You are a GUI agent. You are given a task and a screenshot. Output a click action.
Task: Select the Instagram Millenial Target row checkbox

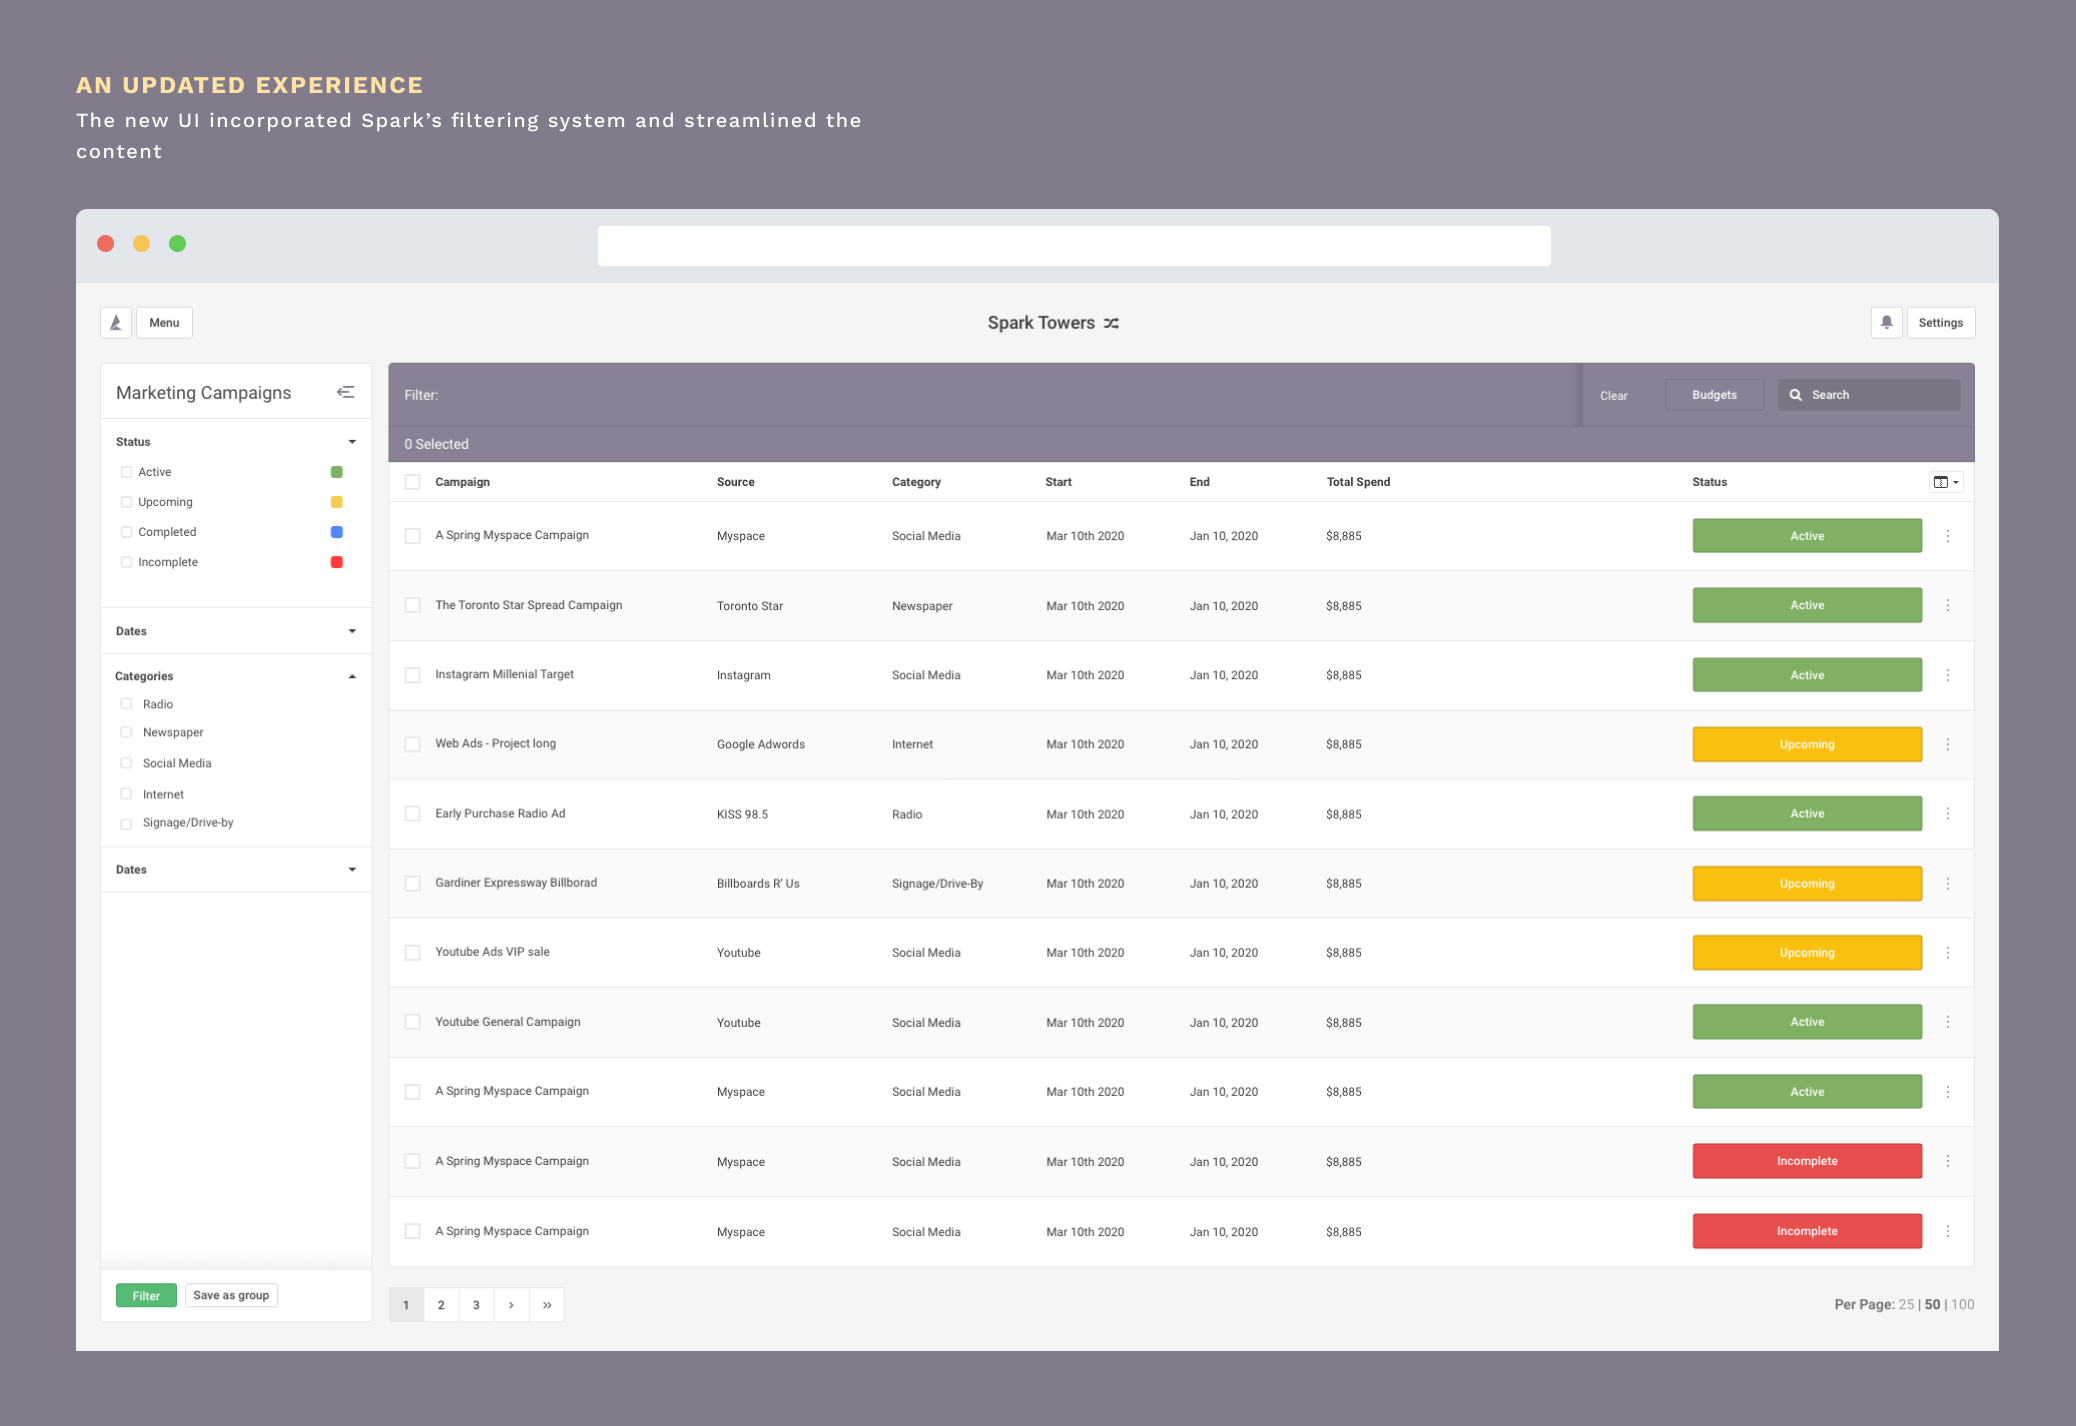pyautogui.click(x=412, y=675)
